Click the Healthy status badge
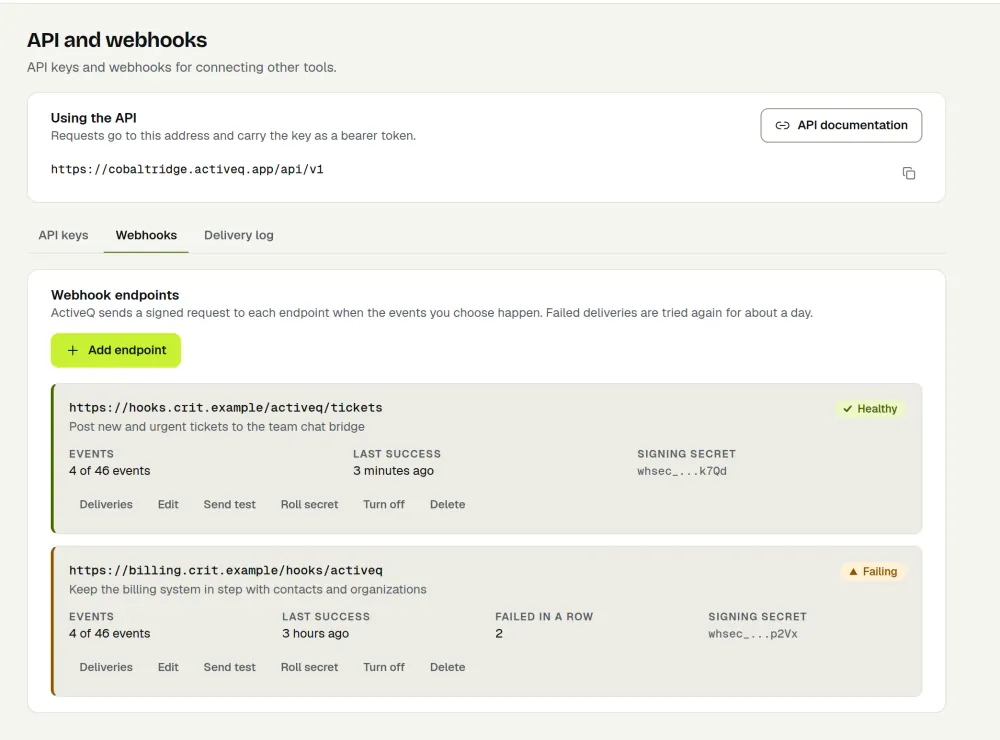Screen dimensions: 1000x740 click(x=870, y=409)
